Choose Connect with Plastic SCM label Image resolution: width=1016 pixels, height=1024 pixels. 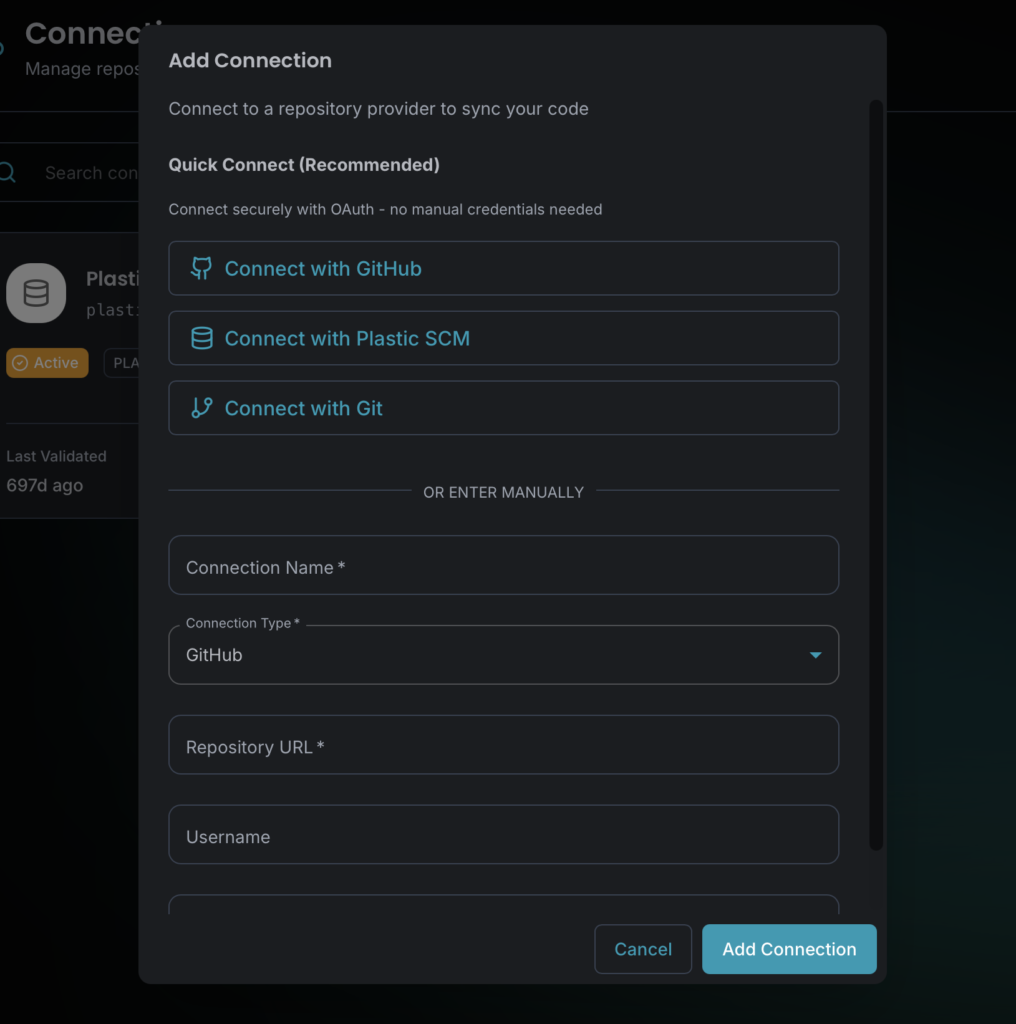tap(347, 338)
